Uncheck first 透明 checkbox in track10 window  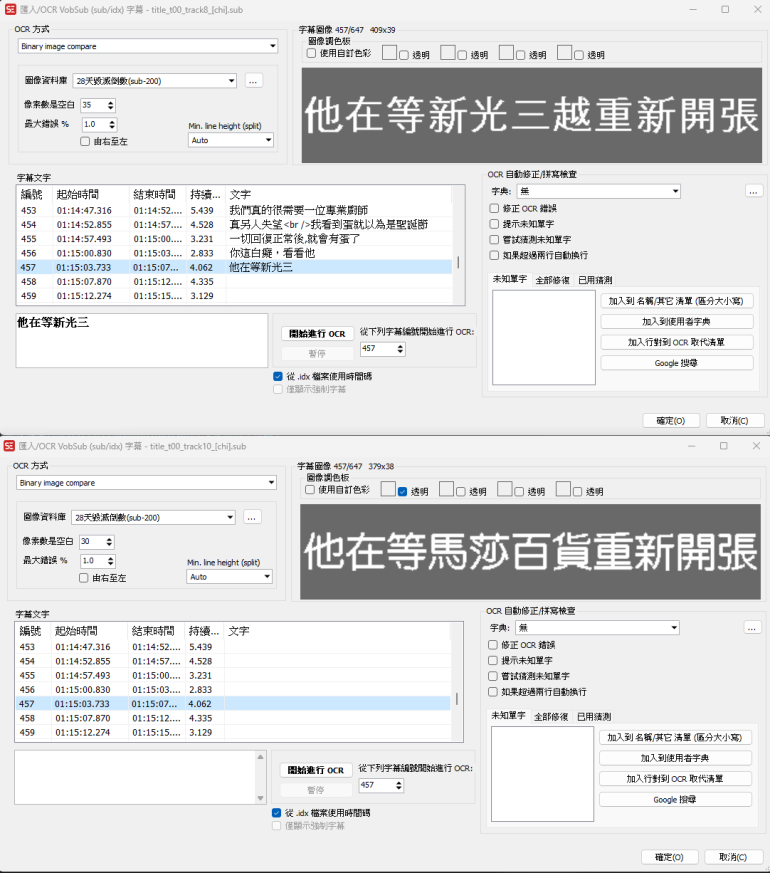403,492
